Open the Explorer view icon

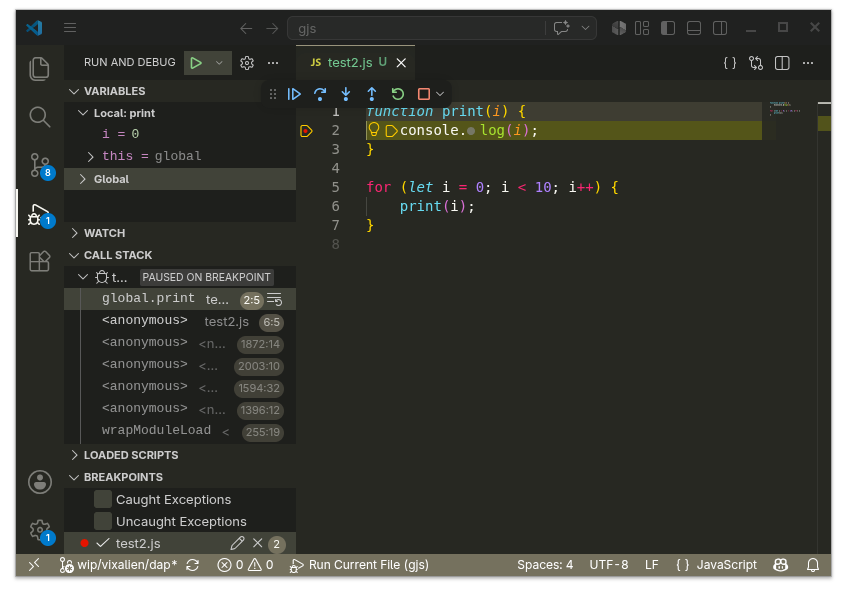click(39, 69)
